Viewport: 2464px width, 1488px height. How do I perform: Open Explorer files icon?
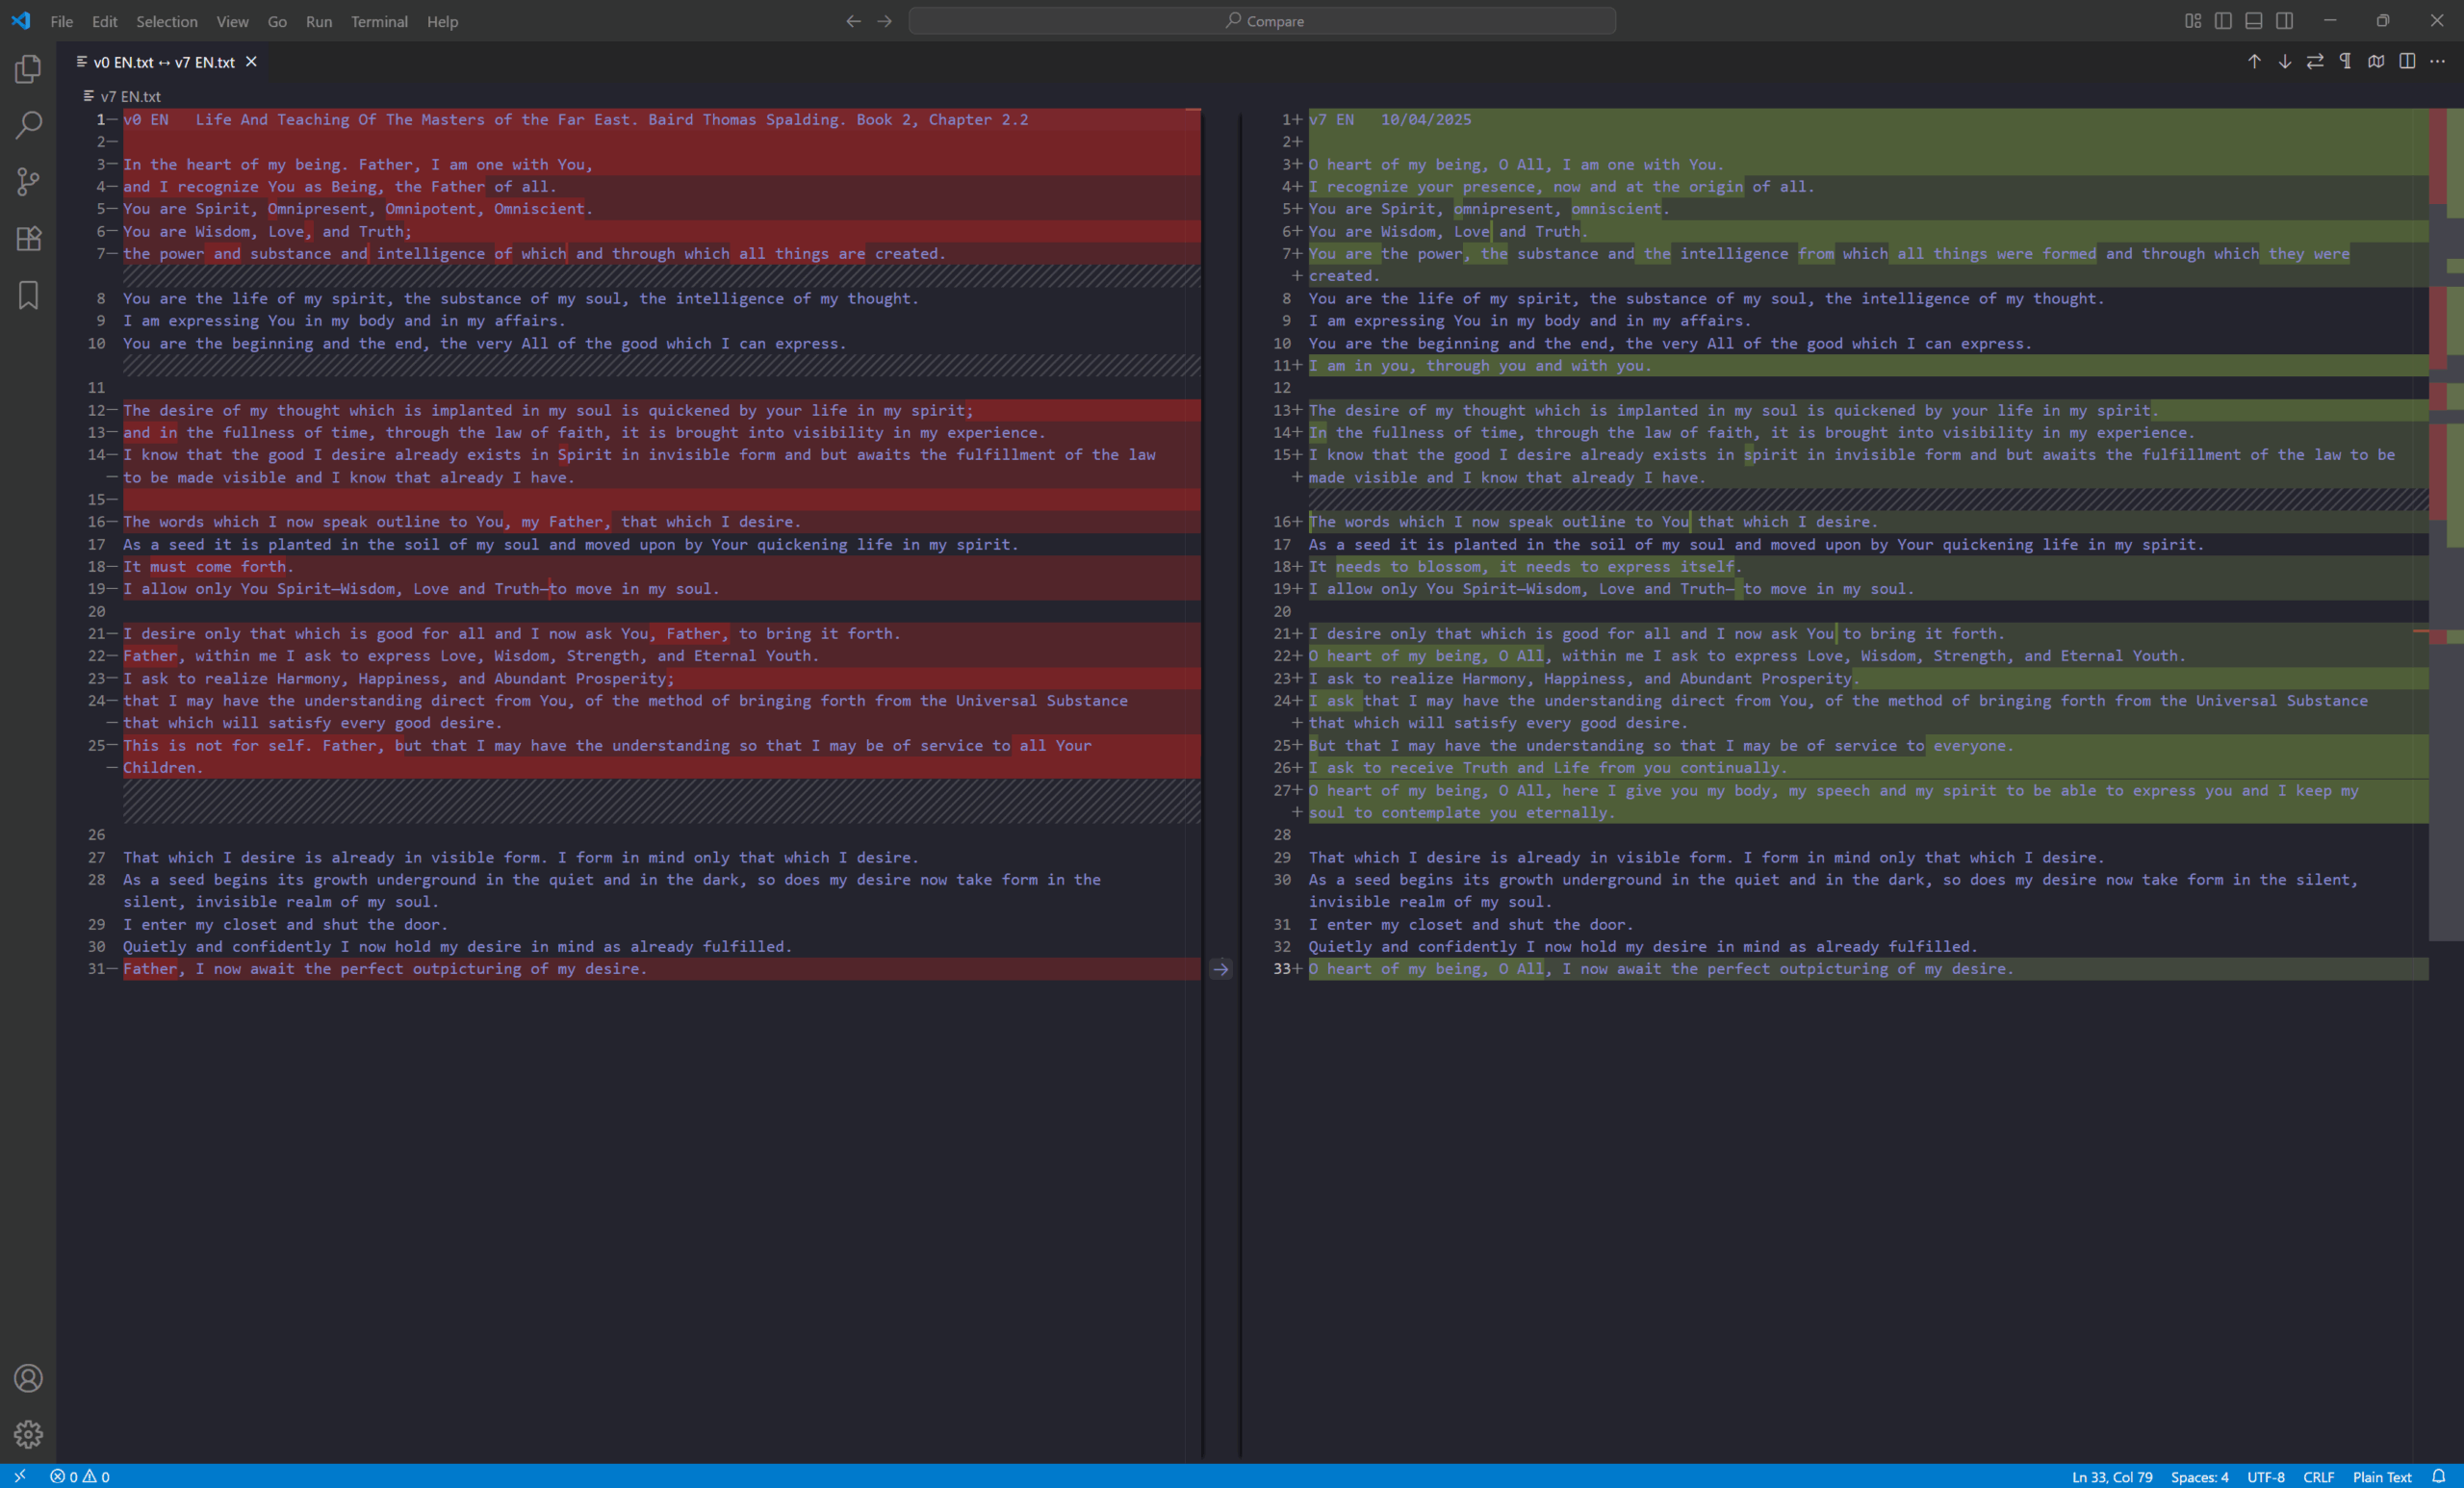[28, 69]
